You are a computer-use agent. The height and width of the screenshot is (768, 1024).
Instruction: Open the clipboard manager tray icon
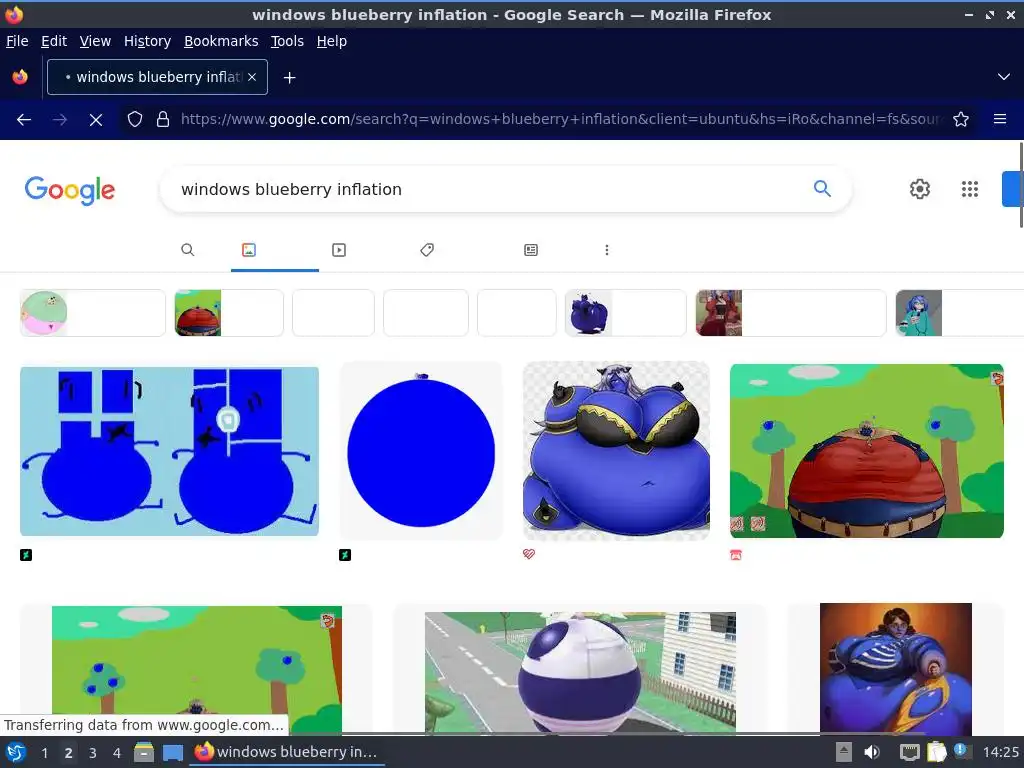point(936,752)
